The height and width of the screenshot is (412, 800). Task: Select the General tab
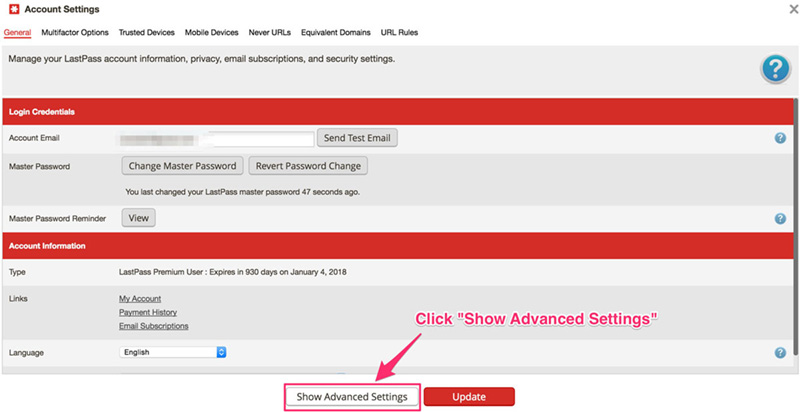click(17, 32)
